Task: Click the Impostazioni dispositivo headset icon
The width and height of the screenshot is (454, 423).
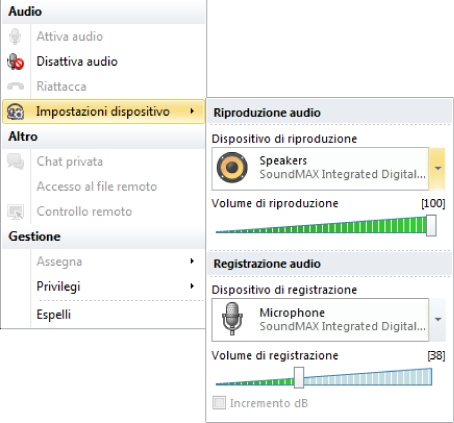Action: click(15, 112)
